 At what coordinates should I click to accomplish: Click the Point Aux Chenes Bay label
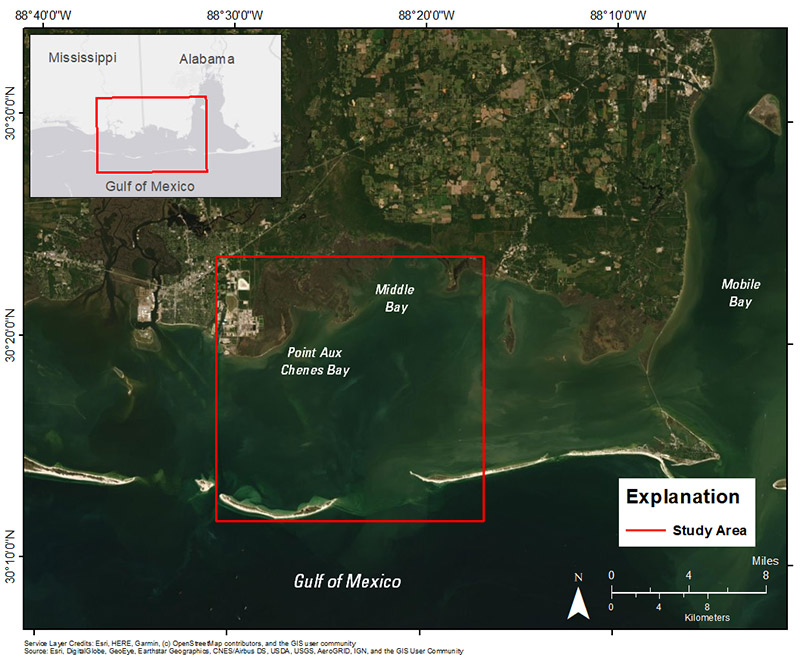315,360
